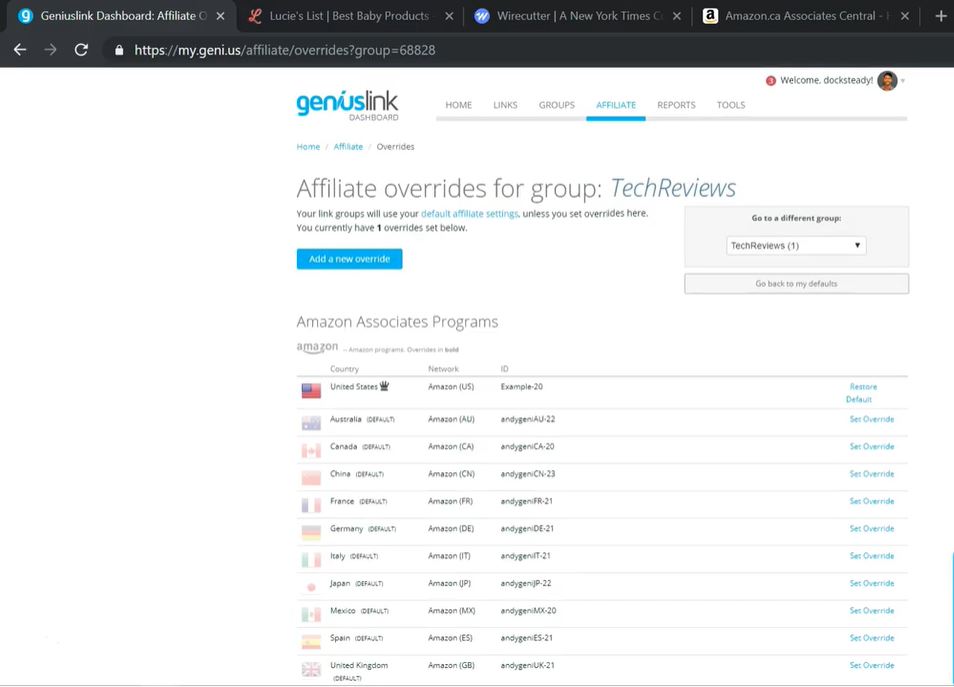
Task: Open the TechReviews (1) group dropdown
Action: tap(796, 246)
